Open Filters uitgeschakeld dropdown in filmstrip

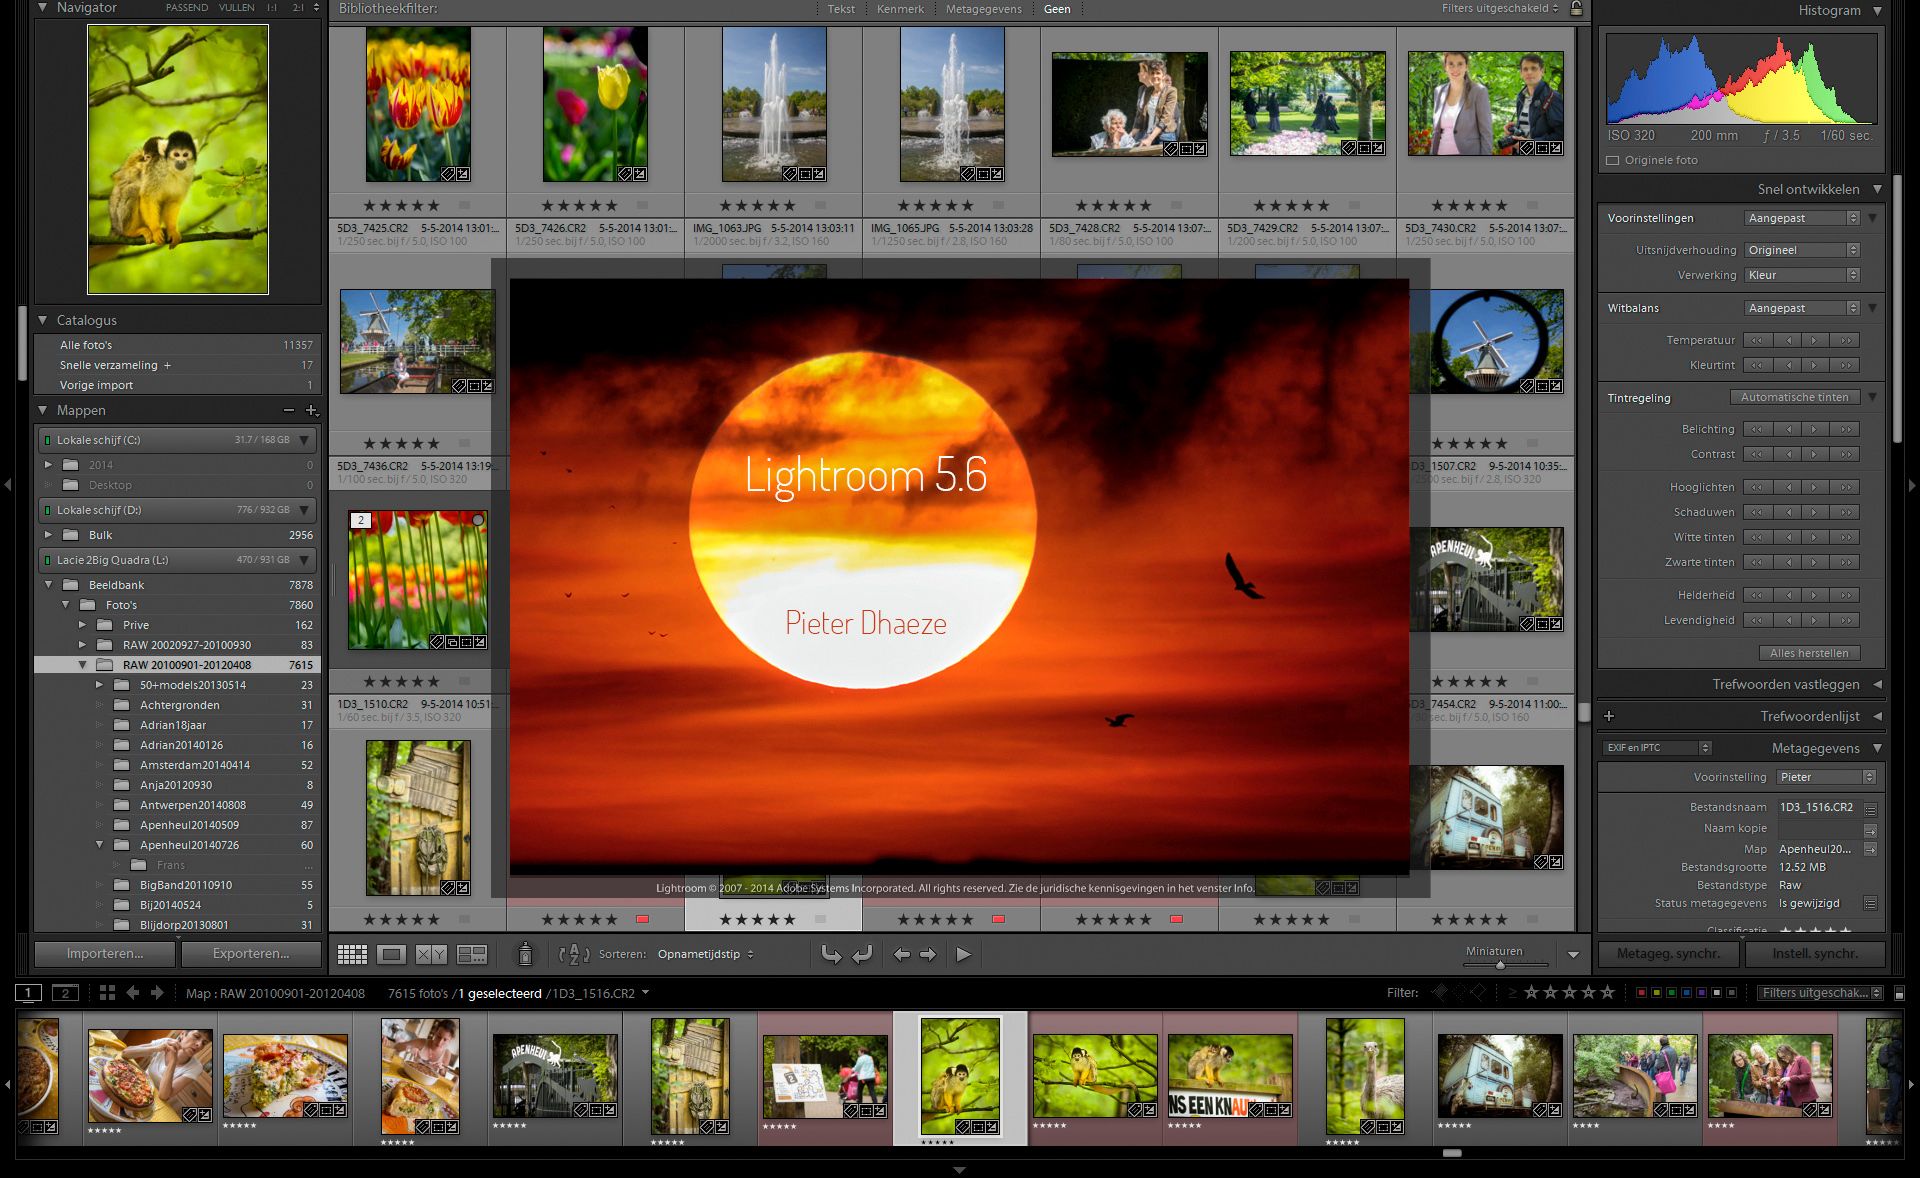pos(1821,992)
